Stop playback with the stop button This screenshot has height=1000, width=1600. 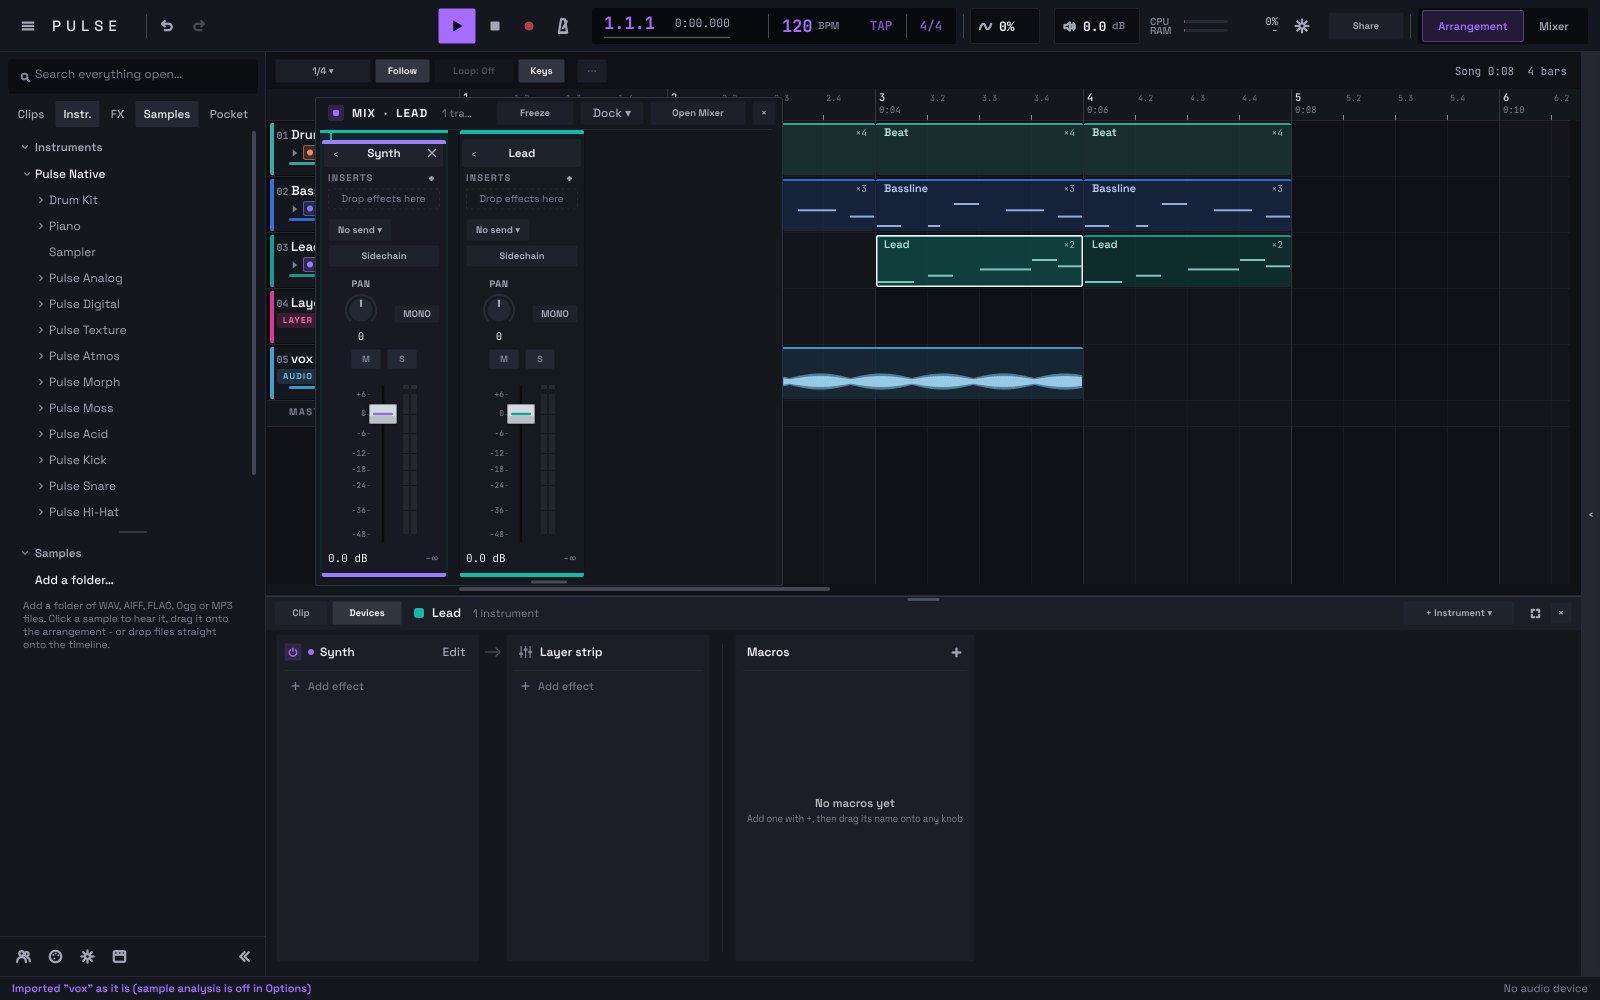tap(495, 26)
